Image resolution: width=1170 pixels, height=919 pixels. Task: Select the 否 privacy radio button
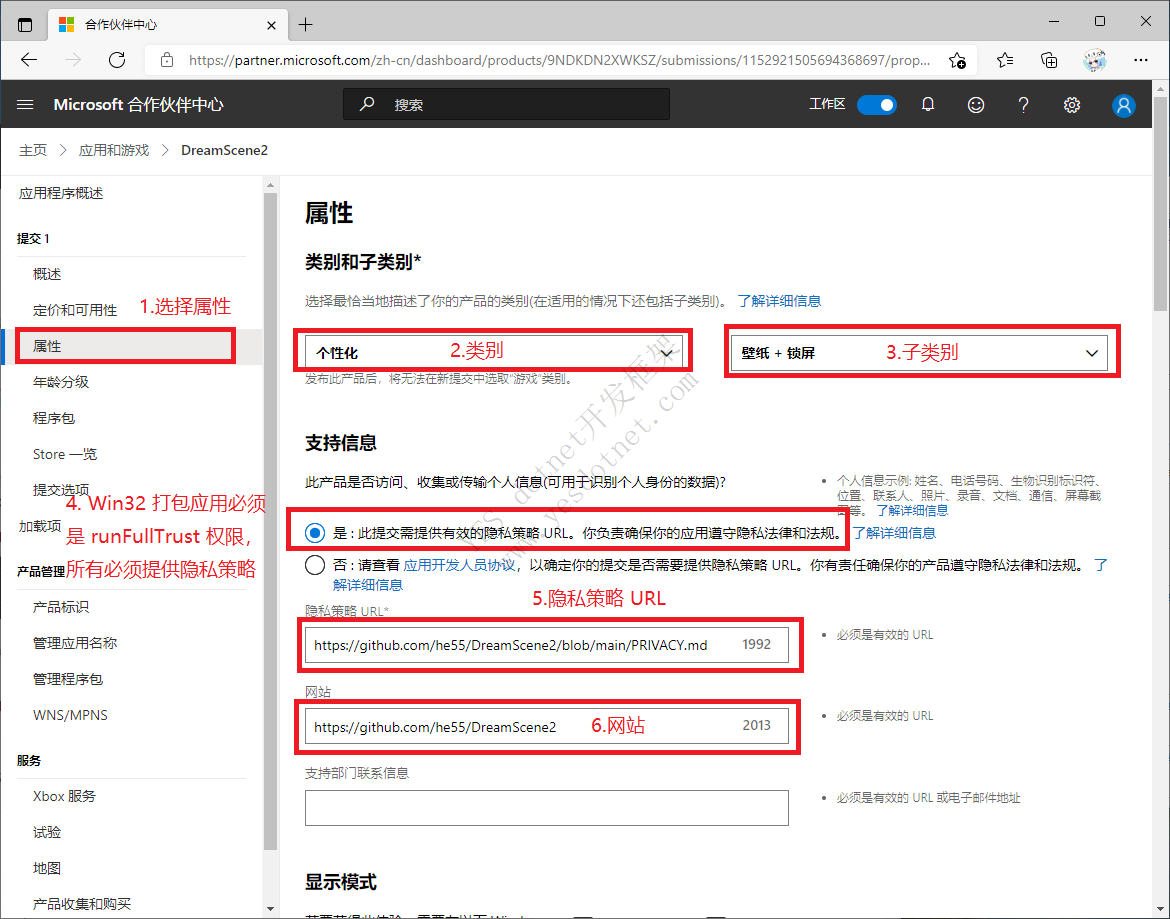(x=315, y=565)
